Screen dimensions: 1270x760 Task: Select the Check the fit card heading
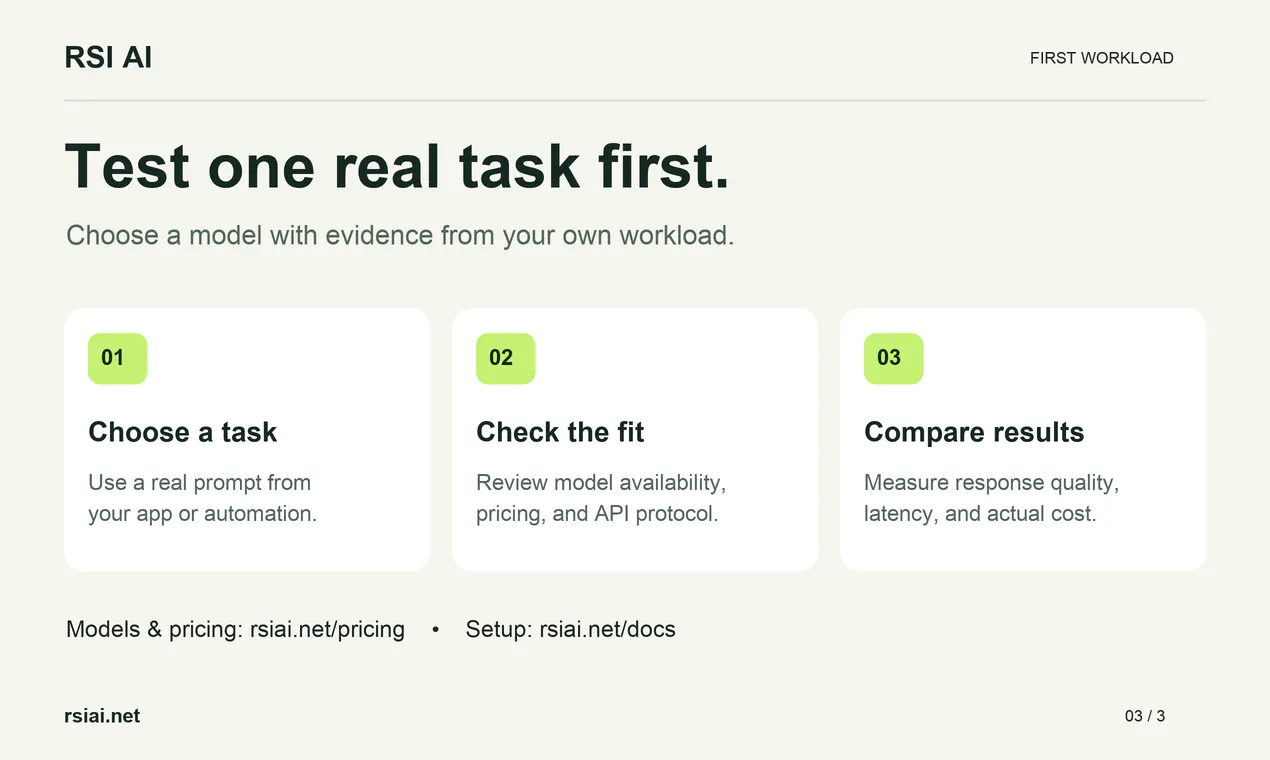point(560,432)
